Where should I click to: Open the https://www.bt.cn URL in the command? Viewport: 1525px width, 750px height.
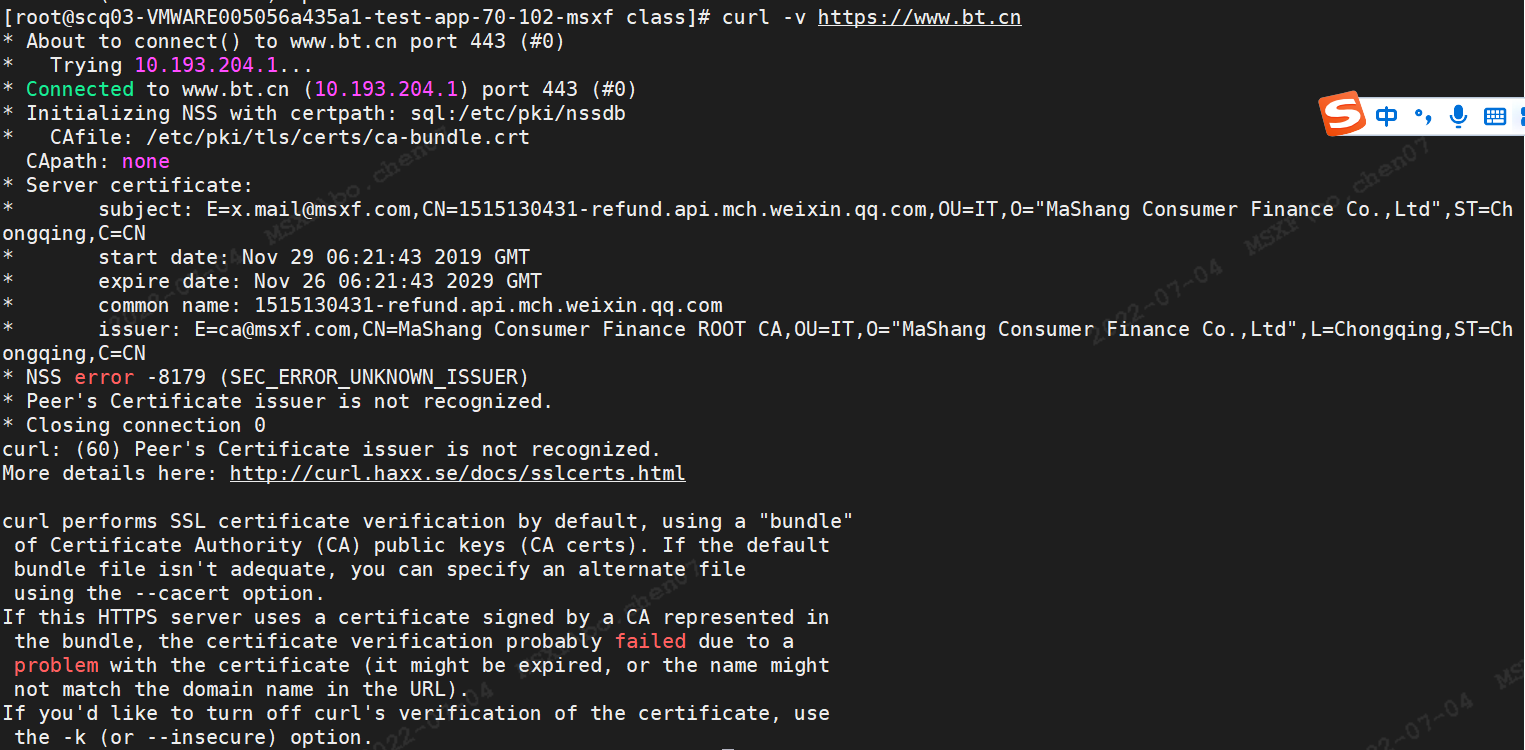(920, 18)
